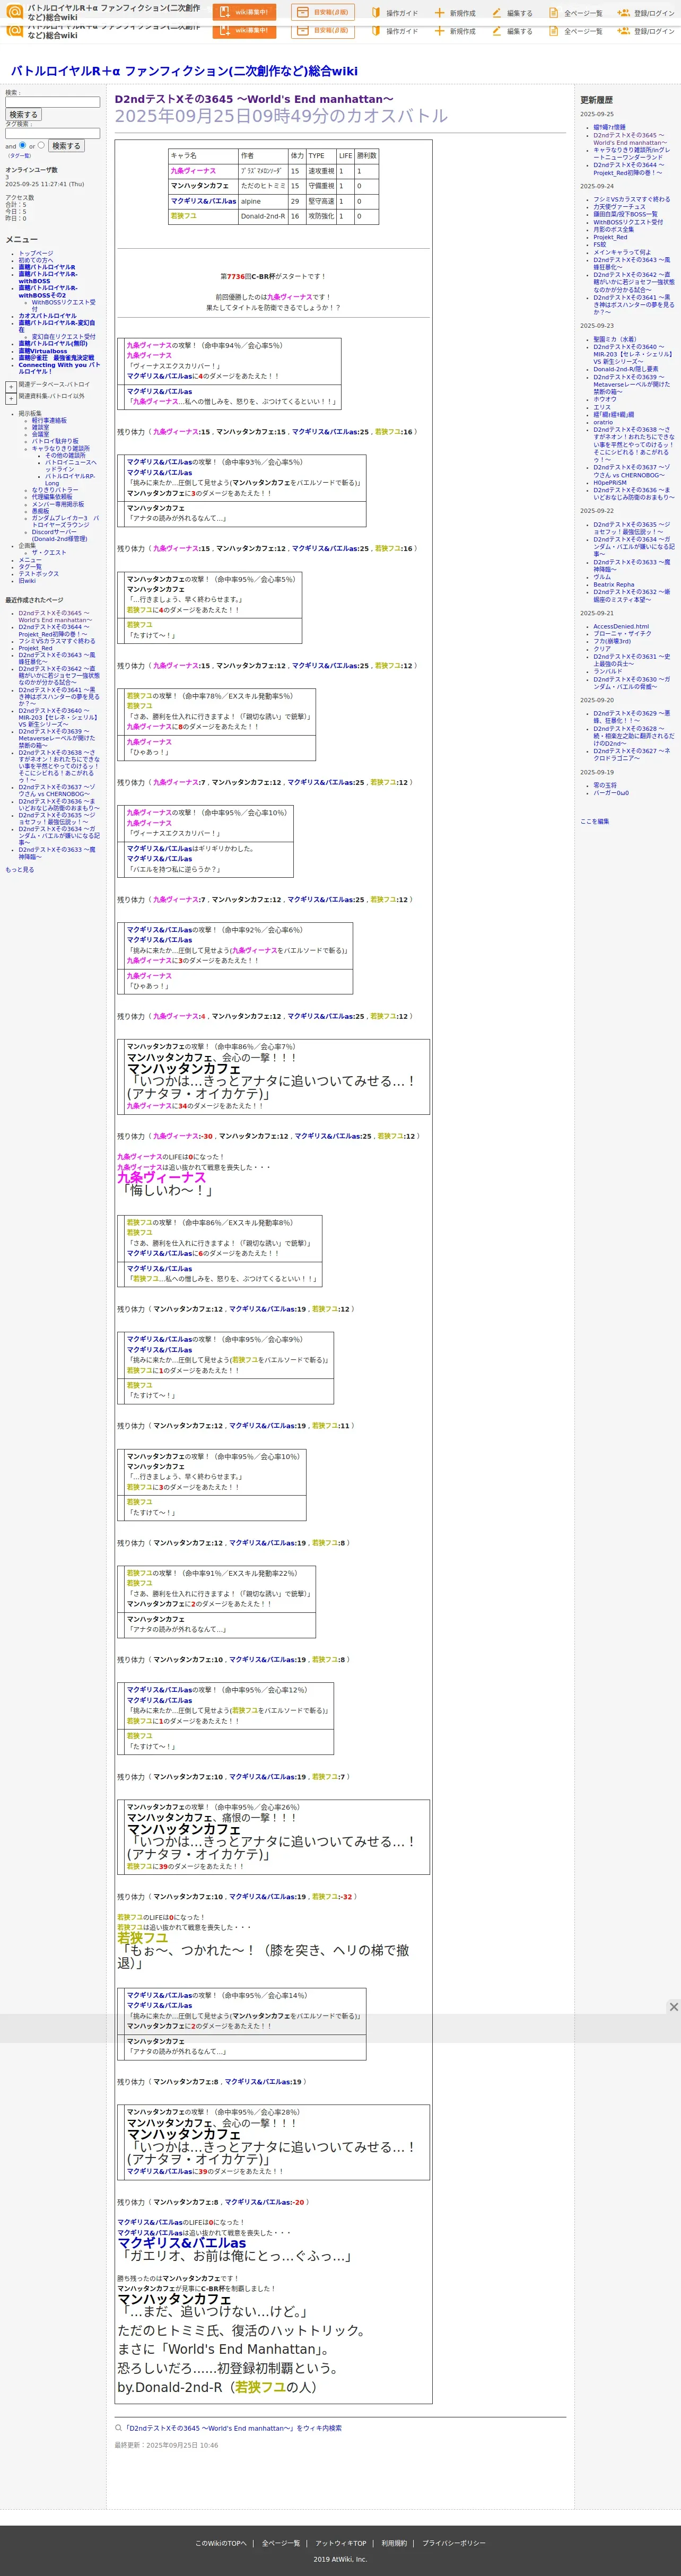Open FS鮫 history link
Image resolution: width=681 pixels, height=2576 pixels.
point(599,244)
